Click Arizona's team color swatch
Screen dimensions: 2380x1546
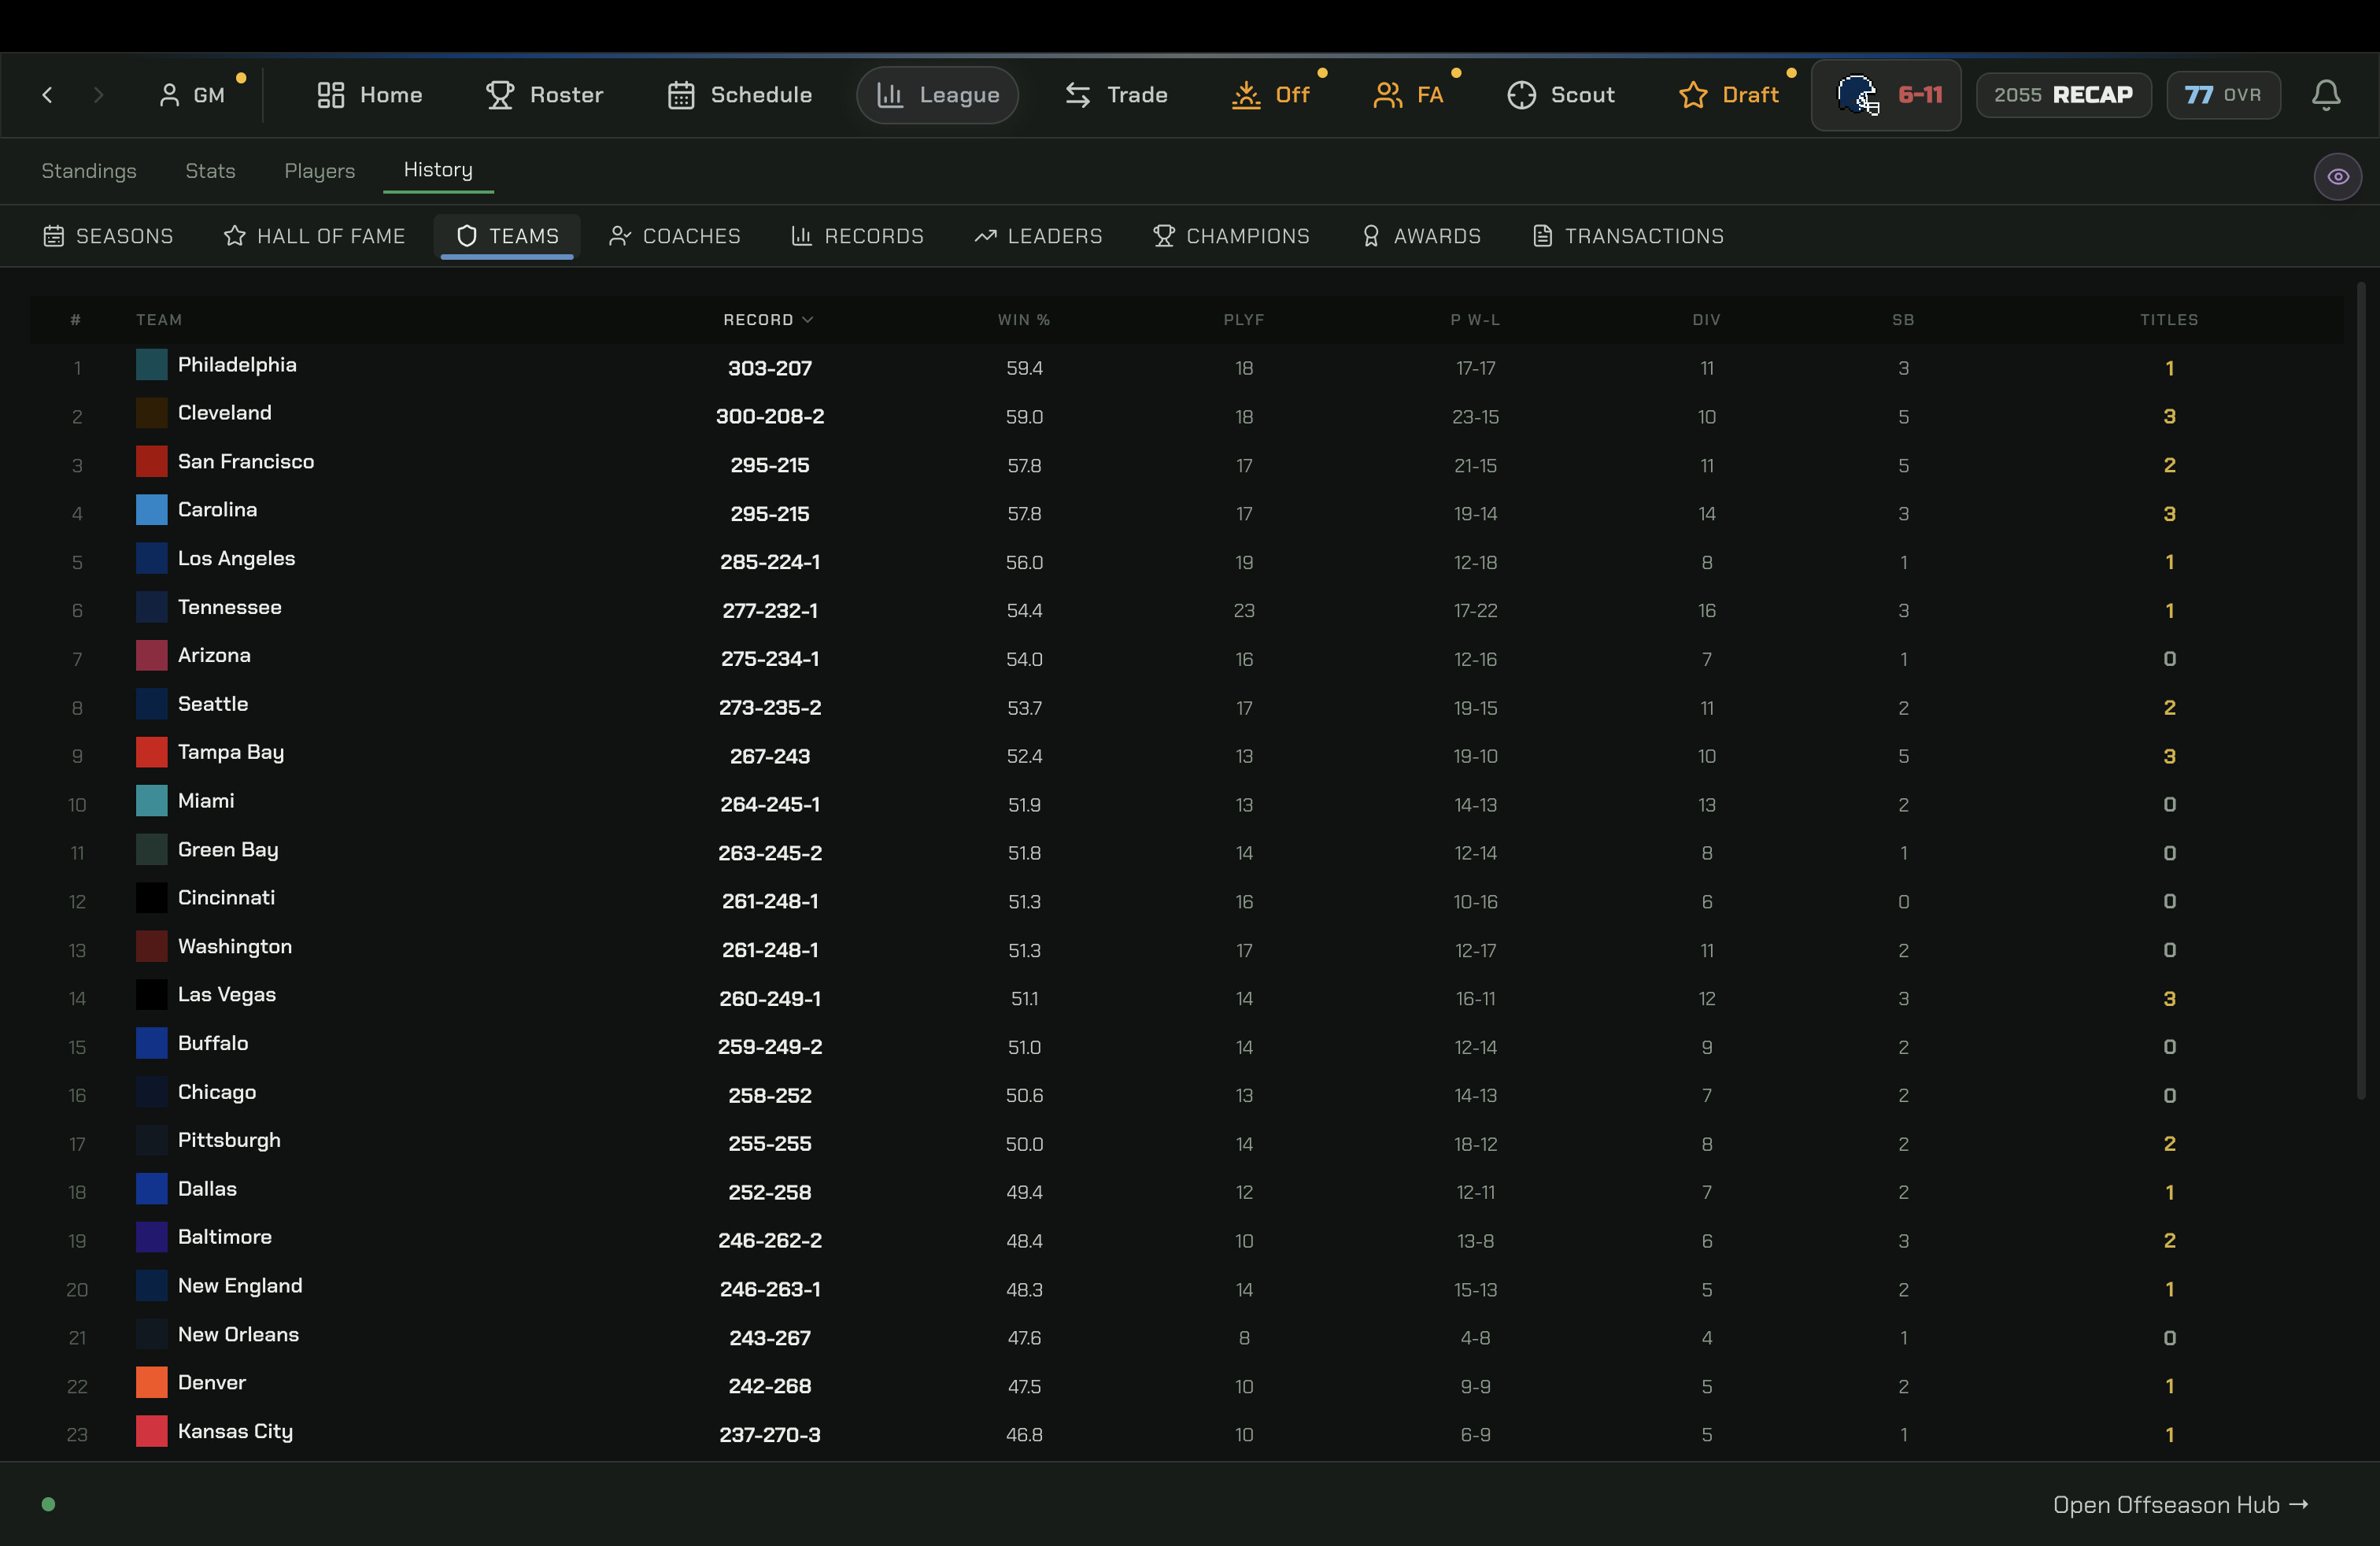152,656
